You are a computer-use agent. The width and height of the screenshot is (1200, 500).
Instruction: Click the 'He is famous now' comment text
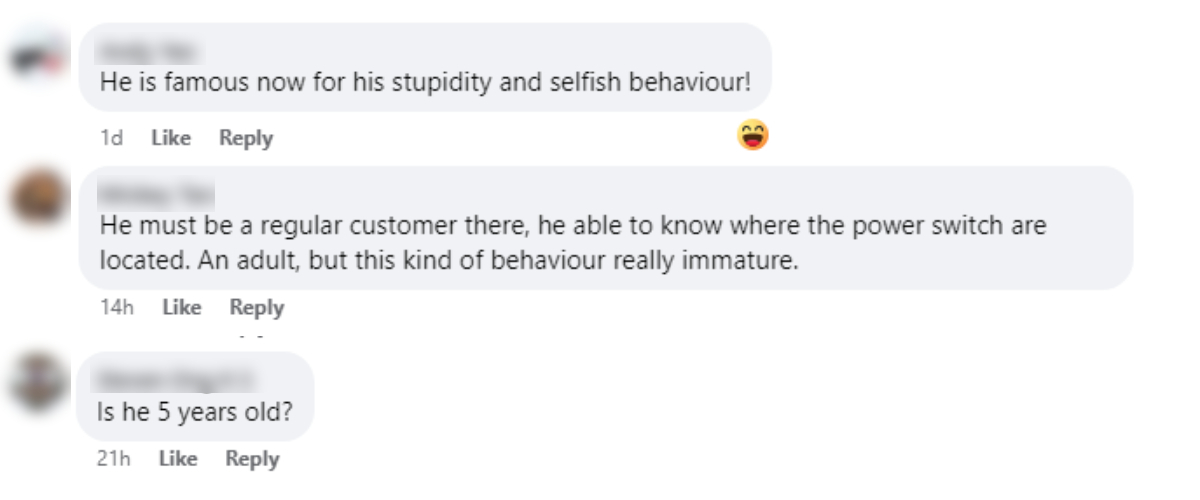tap(425, 81)
